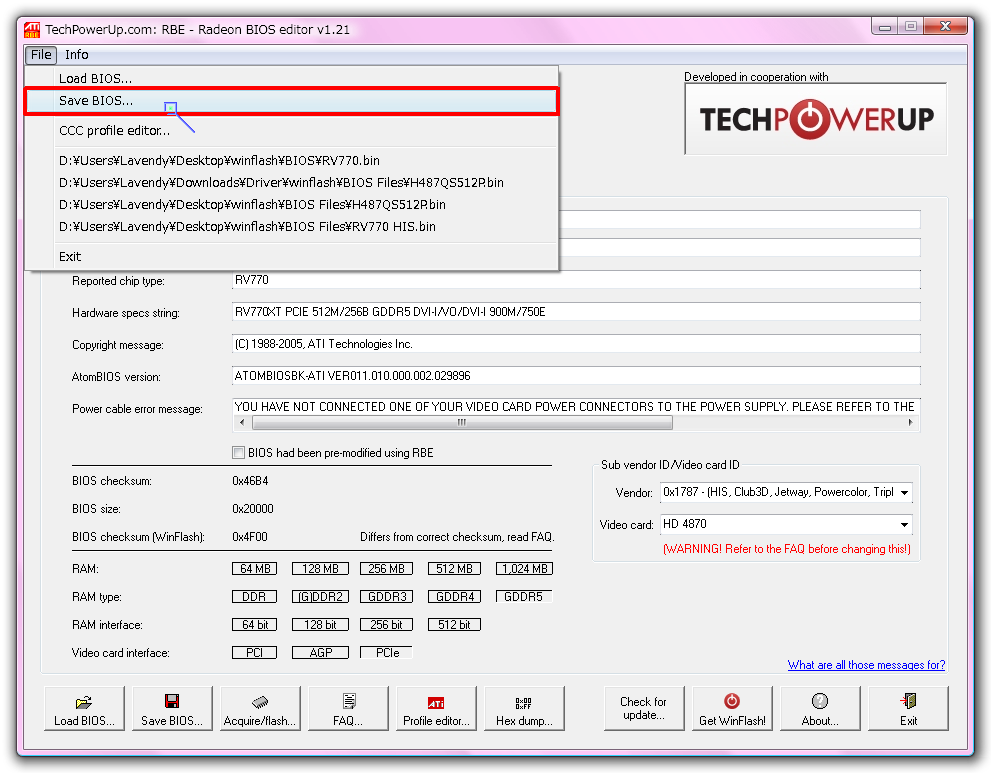Click right arrow of power cable message scrollbar
Viewport: 991px width, 773px height.
[910, 422]
